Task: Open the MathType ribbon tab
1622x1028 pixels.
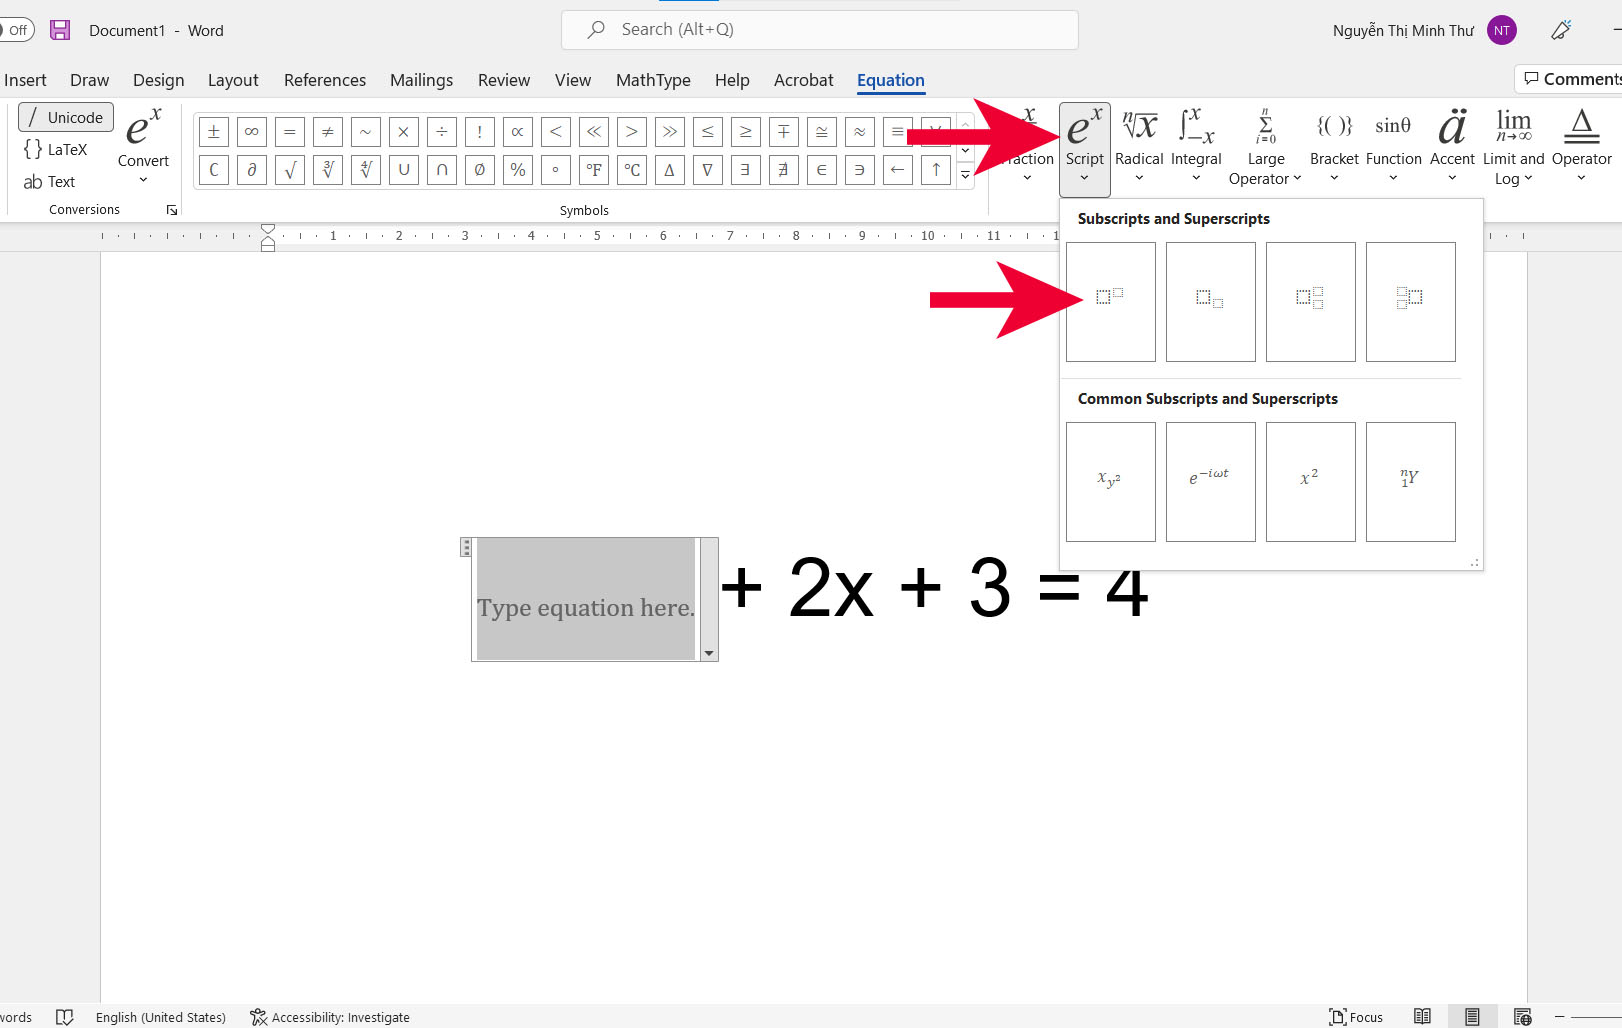Action: [x=653, y=80]
